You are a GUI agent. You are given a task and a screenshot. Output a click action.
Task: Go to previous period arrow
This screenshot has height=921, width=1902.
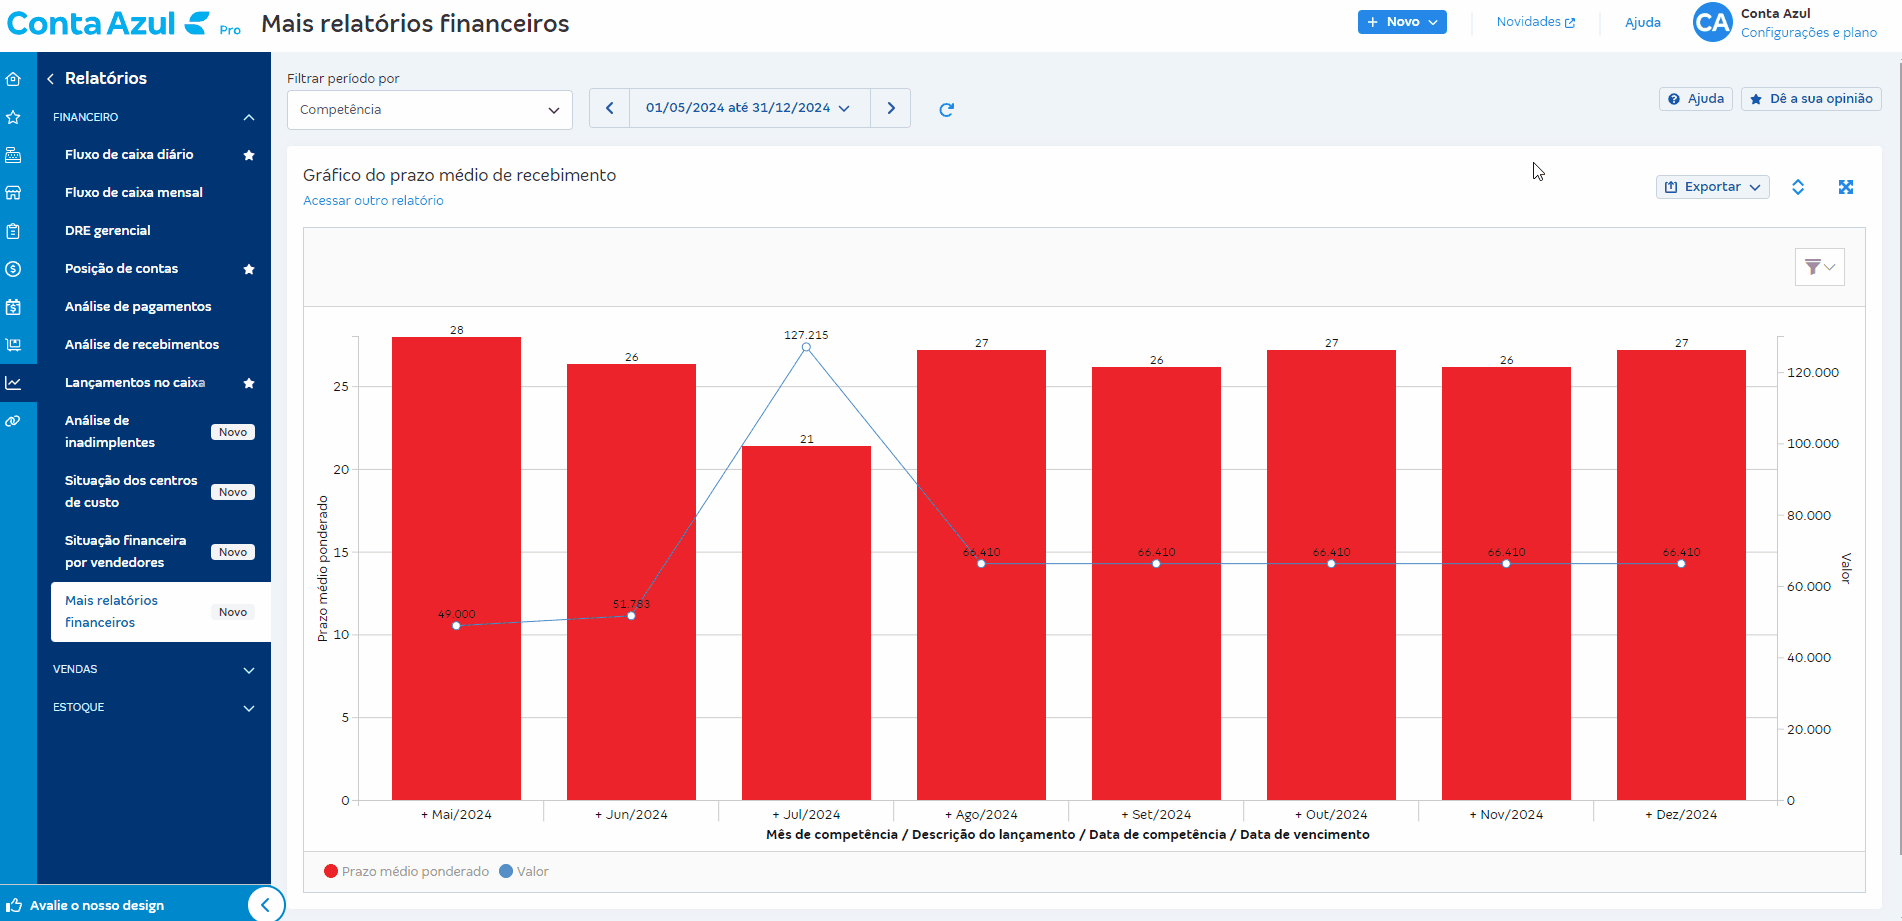coord(609,108)
